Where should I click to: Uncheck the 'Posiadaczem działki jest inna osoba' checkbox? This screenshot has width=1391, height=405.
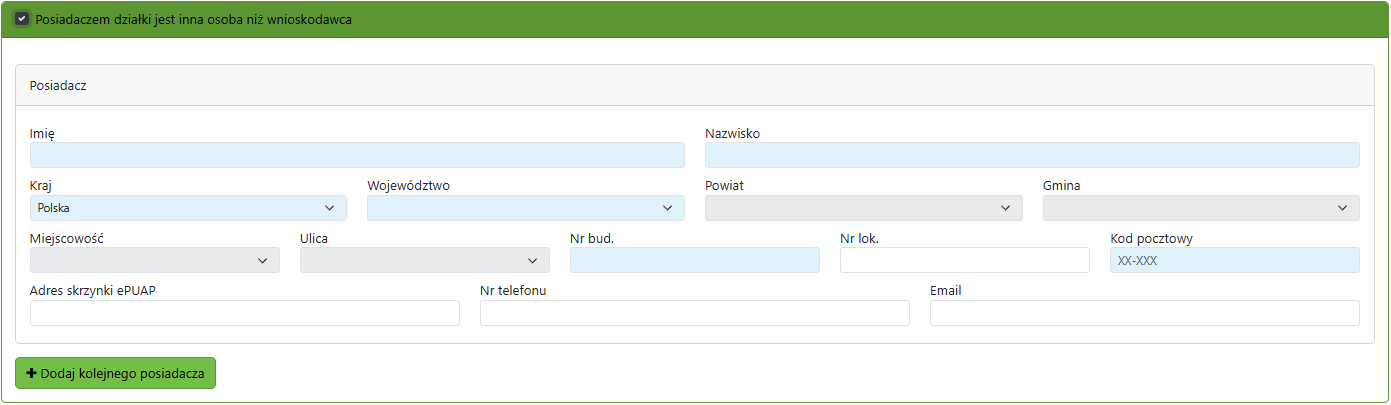pos(22,20)
